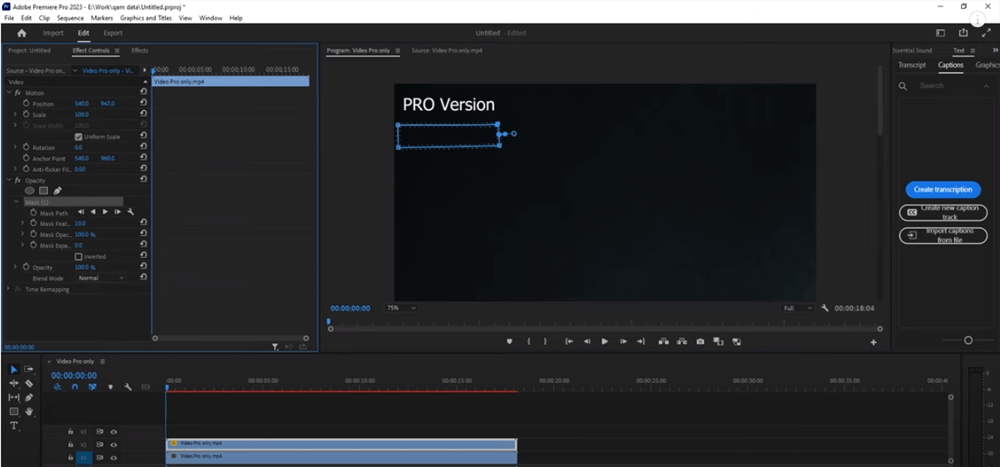This screenshot has width=1000, height=467.
Task: Toggle Snap in timeline magnet icon
Action: (x=75, y=387)
